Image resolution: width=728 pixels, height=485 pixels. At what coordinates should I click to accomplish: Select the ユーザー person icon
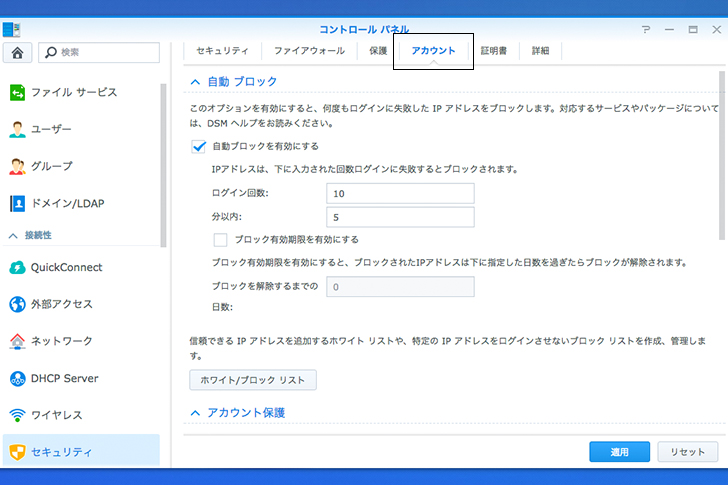[x=17, y=129]
